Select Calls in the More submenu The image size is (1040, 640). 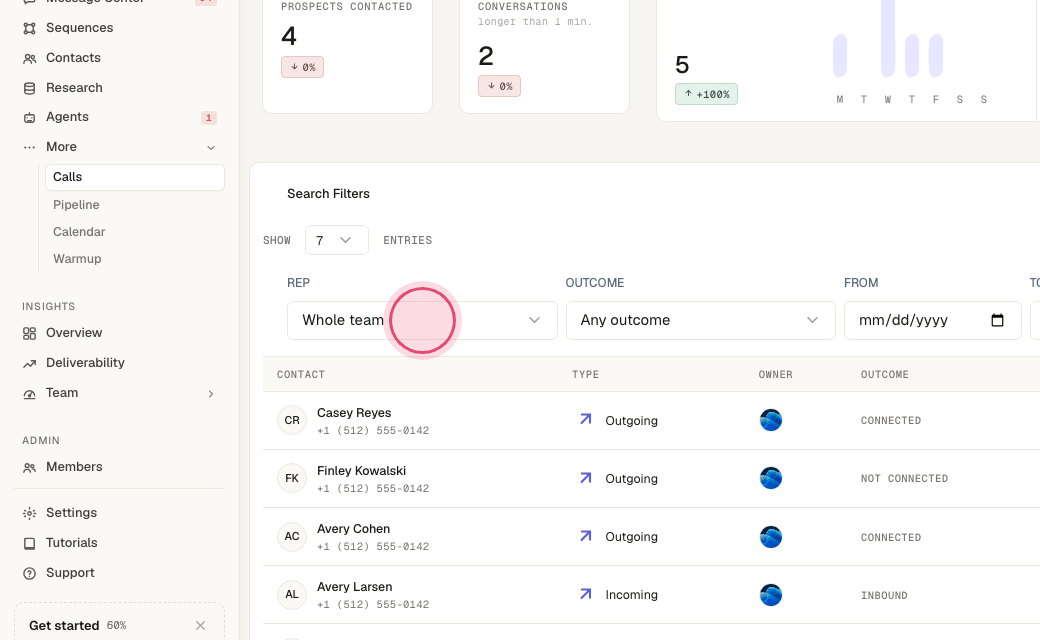[x=135, y=177]
